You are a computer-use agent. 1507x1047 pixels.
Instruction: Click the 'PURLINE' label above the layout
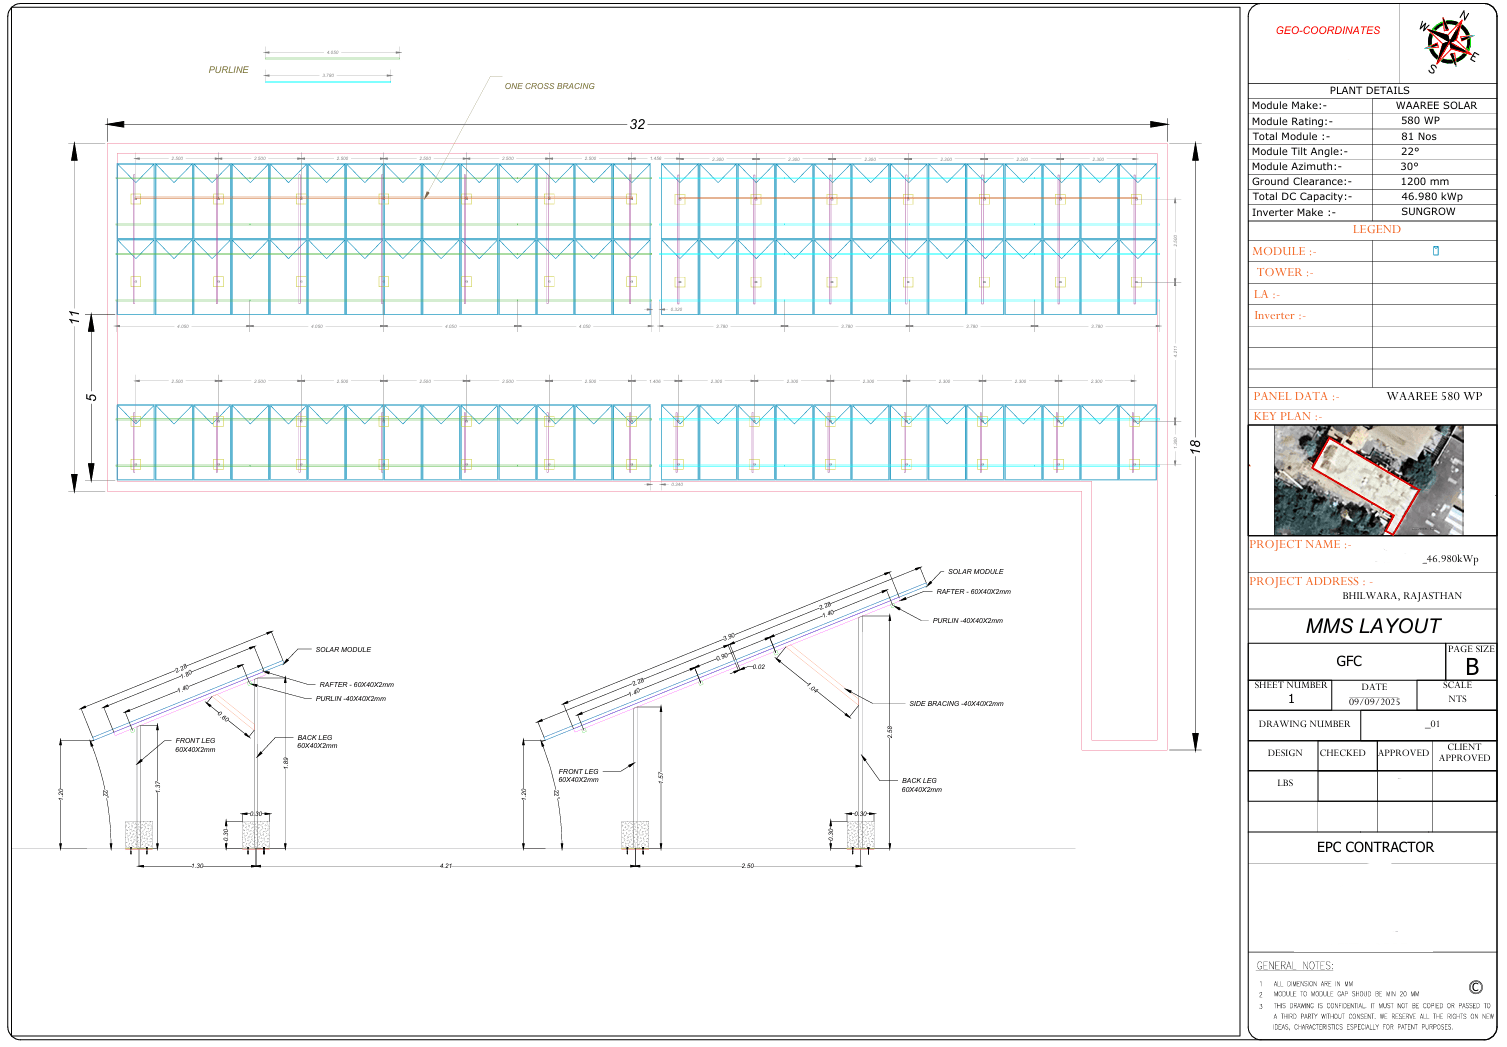tap(228, 70)
